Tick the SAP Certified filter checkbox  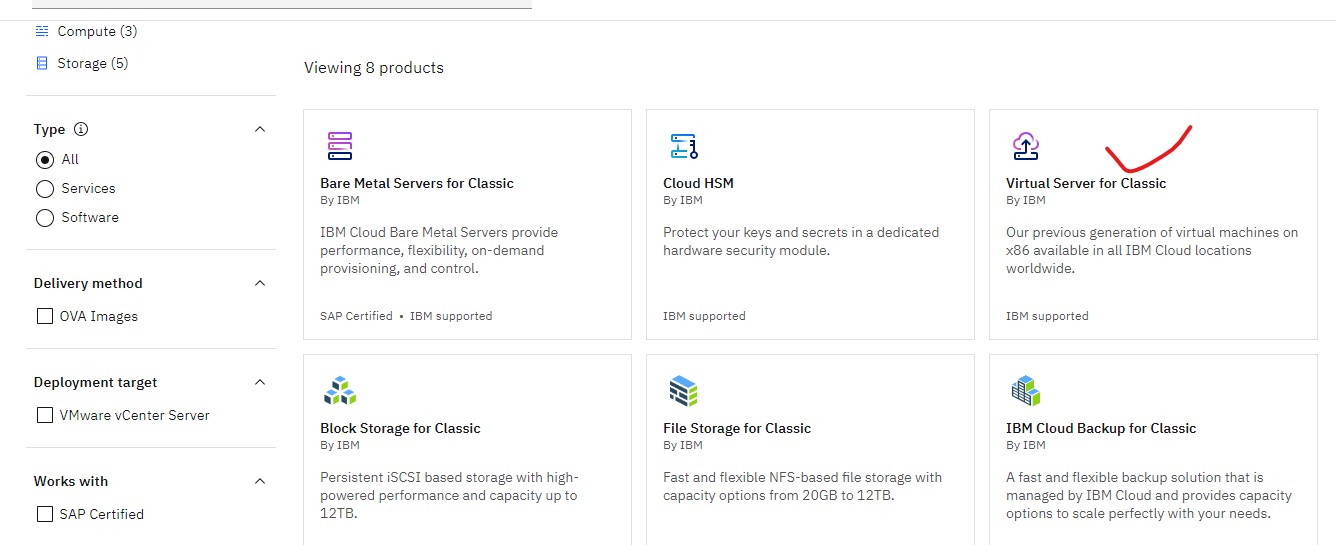point(44,514)
